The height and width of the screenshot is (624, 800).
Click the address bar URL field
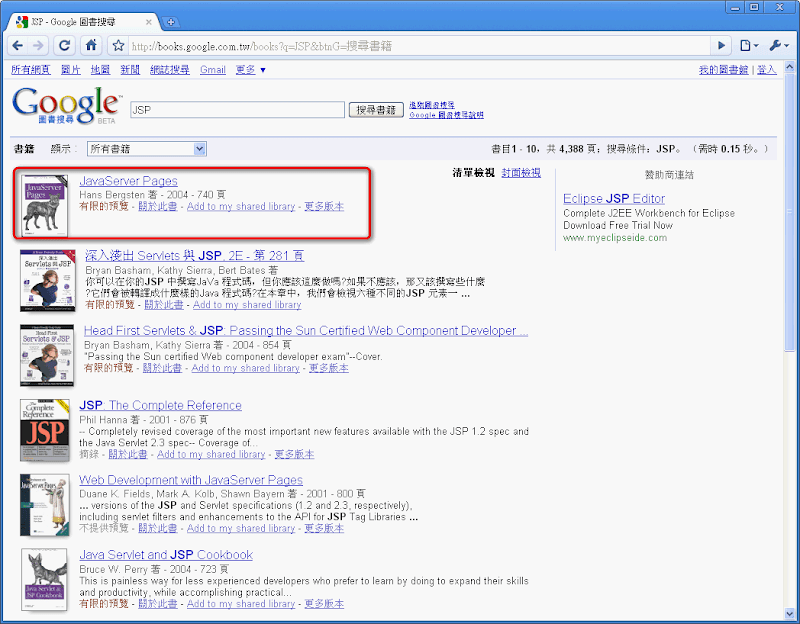pos(418,46)
